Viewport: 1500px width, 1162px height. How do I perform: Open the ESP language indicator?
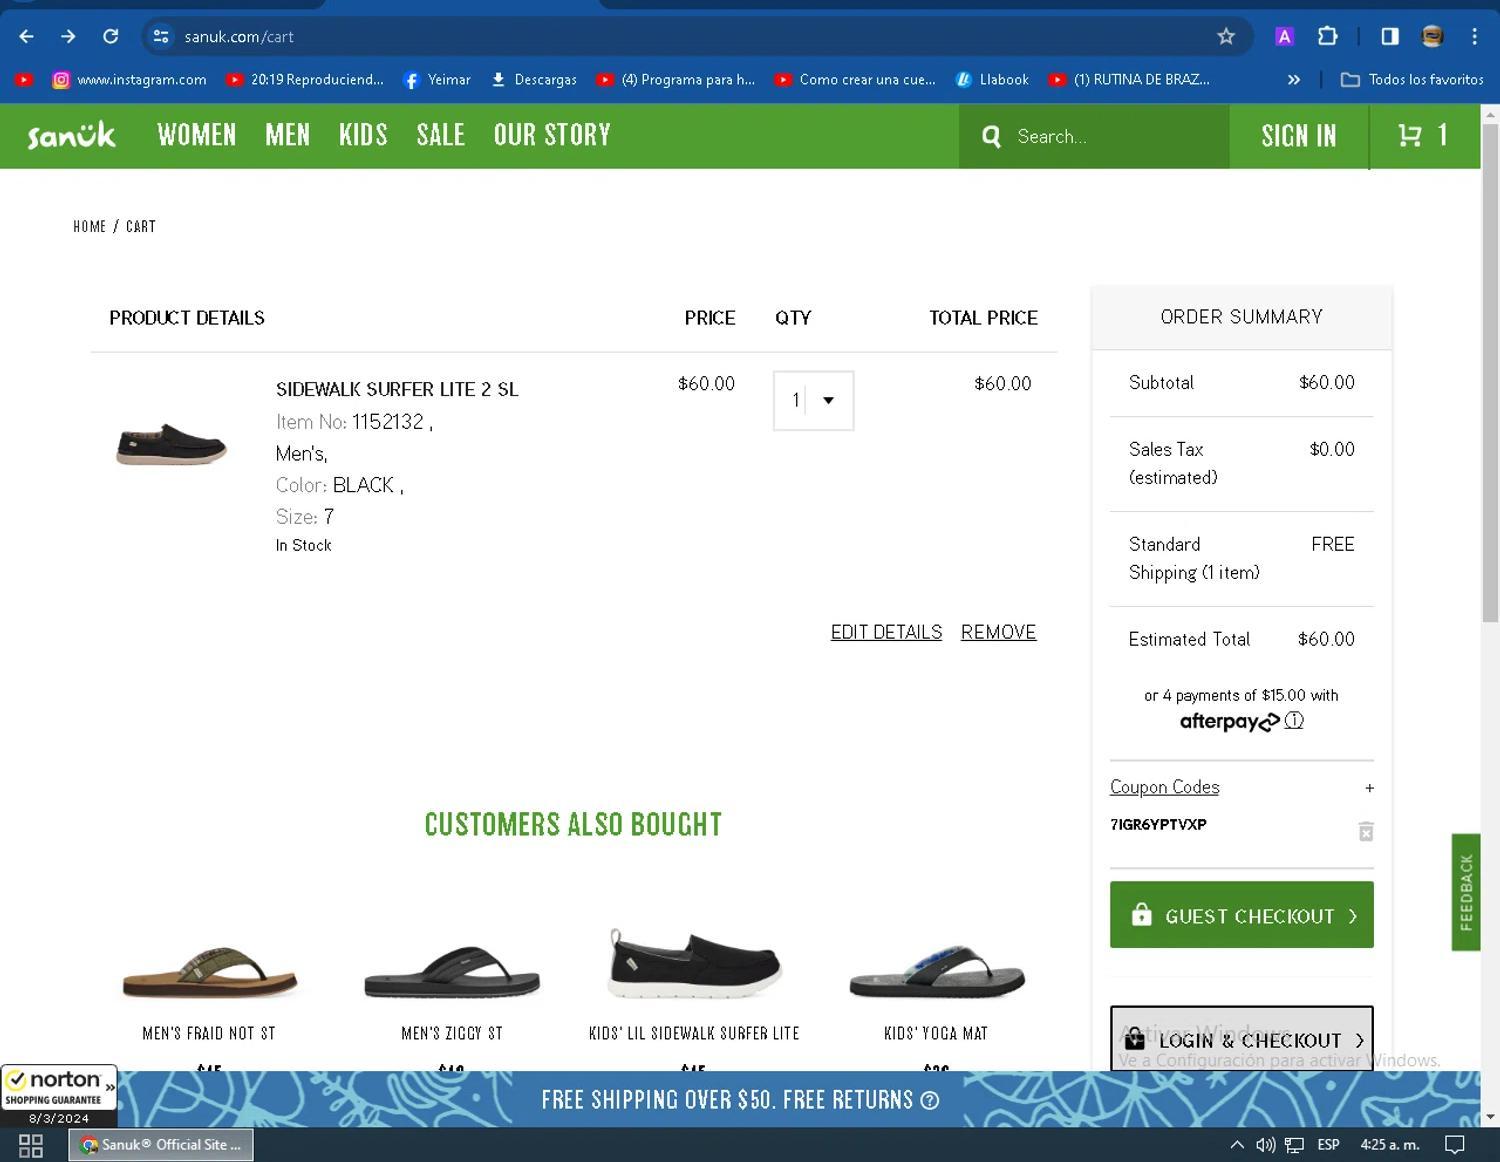1328,1145
